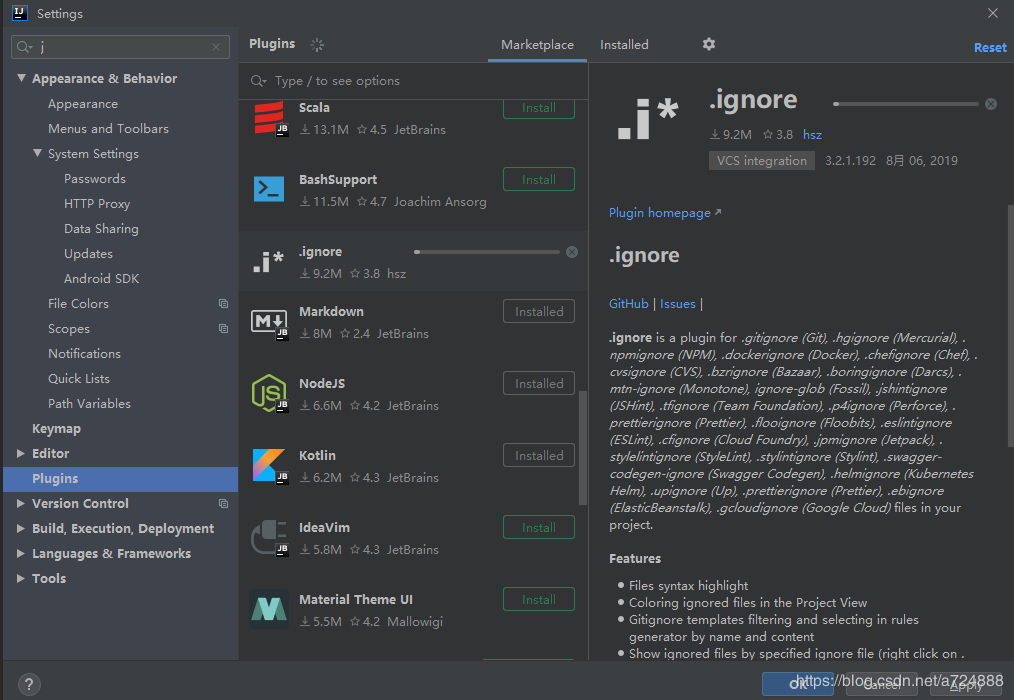1014x700 pixels.
Task: Click .ignore download progress bar in list
Action: click(487, 252)
